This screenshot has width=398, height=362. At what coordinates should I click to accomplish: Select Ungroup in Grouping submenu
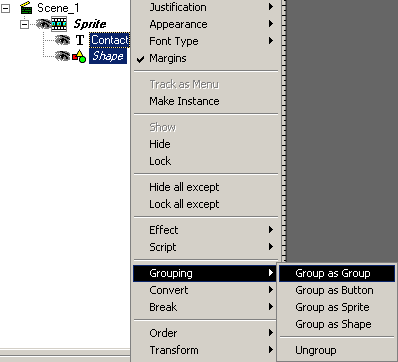[x=337, y=350]
